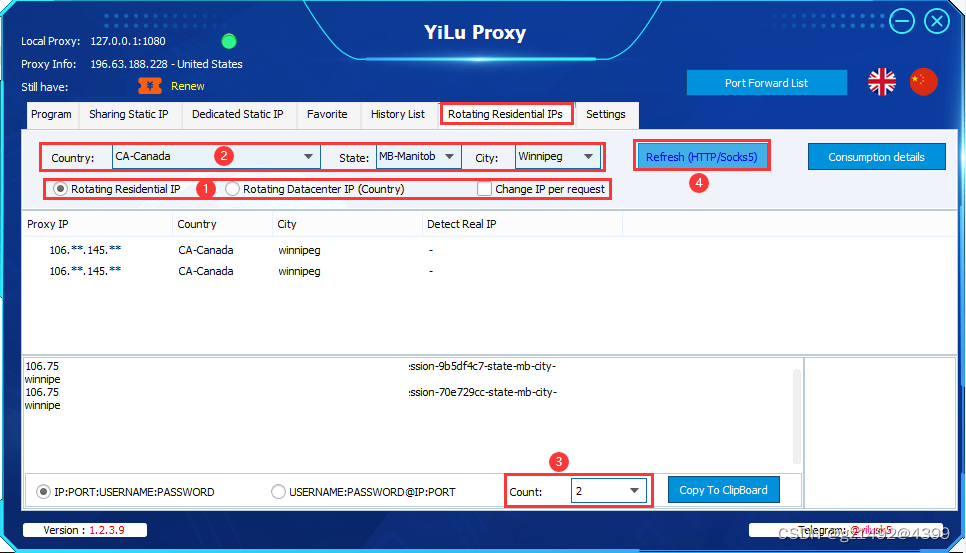This screenshot has width=966, height=553.
Task: Open the Dedicated Static IP tab
Action: click(238, 115)
